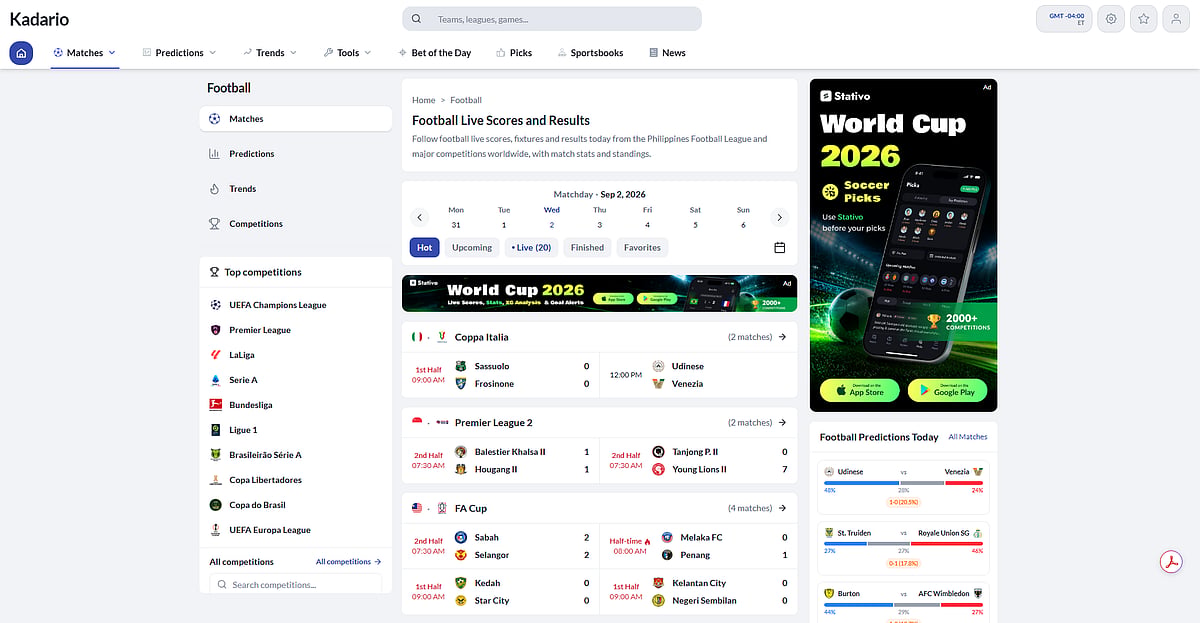
Task: Open the GMT -04:00 timezone selector
Action: [1066, 19]
